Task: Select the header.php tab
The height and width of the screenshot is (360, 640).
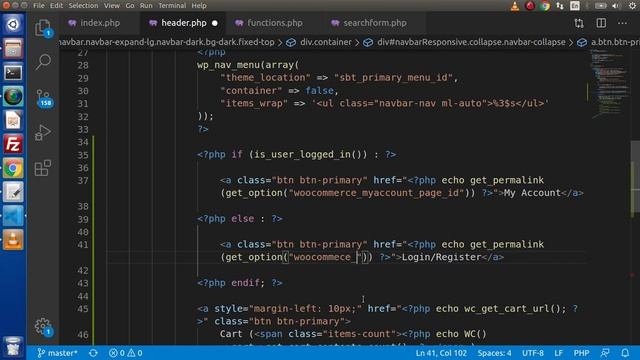Action: (183, 23)
